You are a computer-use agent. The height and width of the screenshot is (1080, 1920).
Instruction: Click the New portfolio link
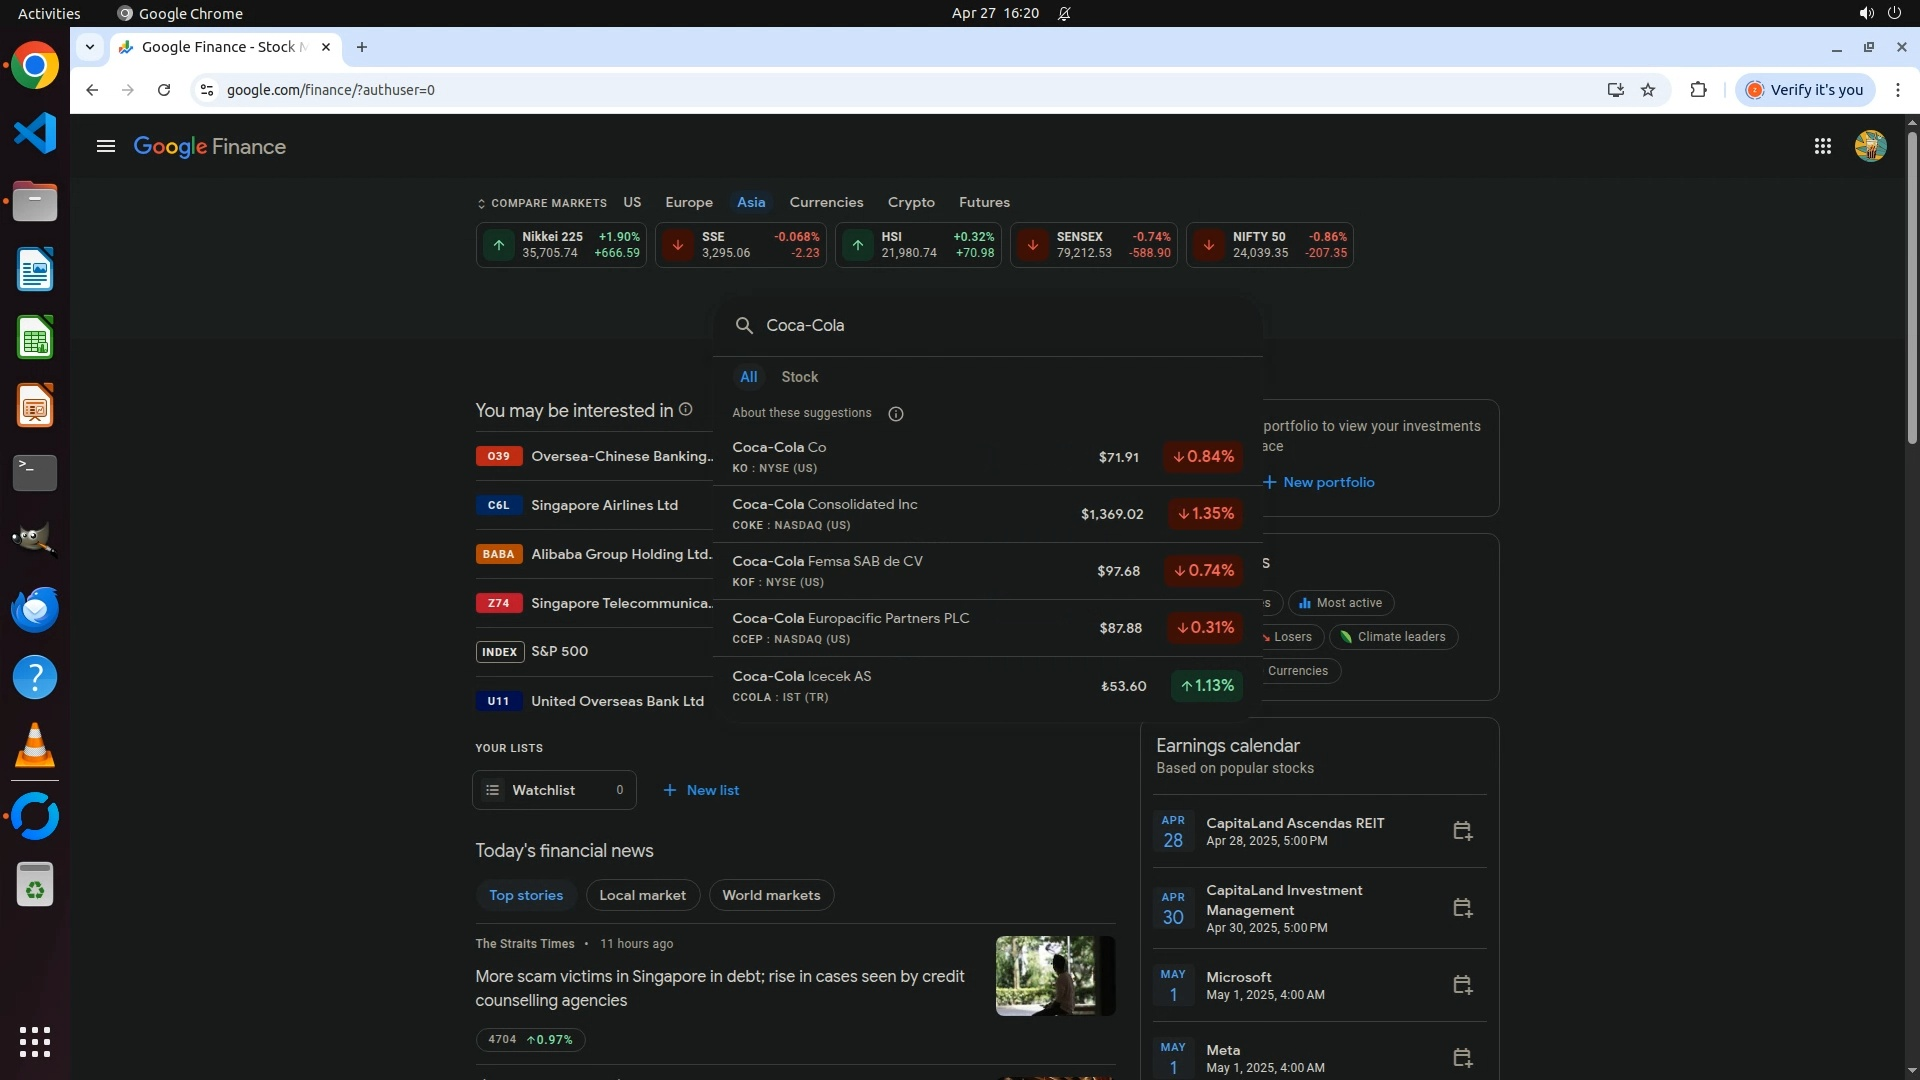tap(1318, 482)
